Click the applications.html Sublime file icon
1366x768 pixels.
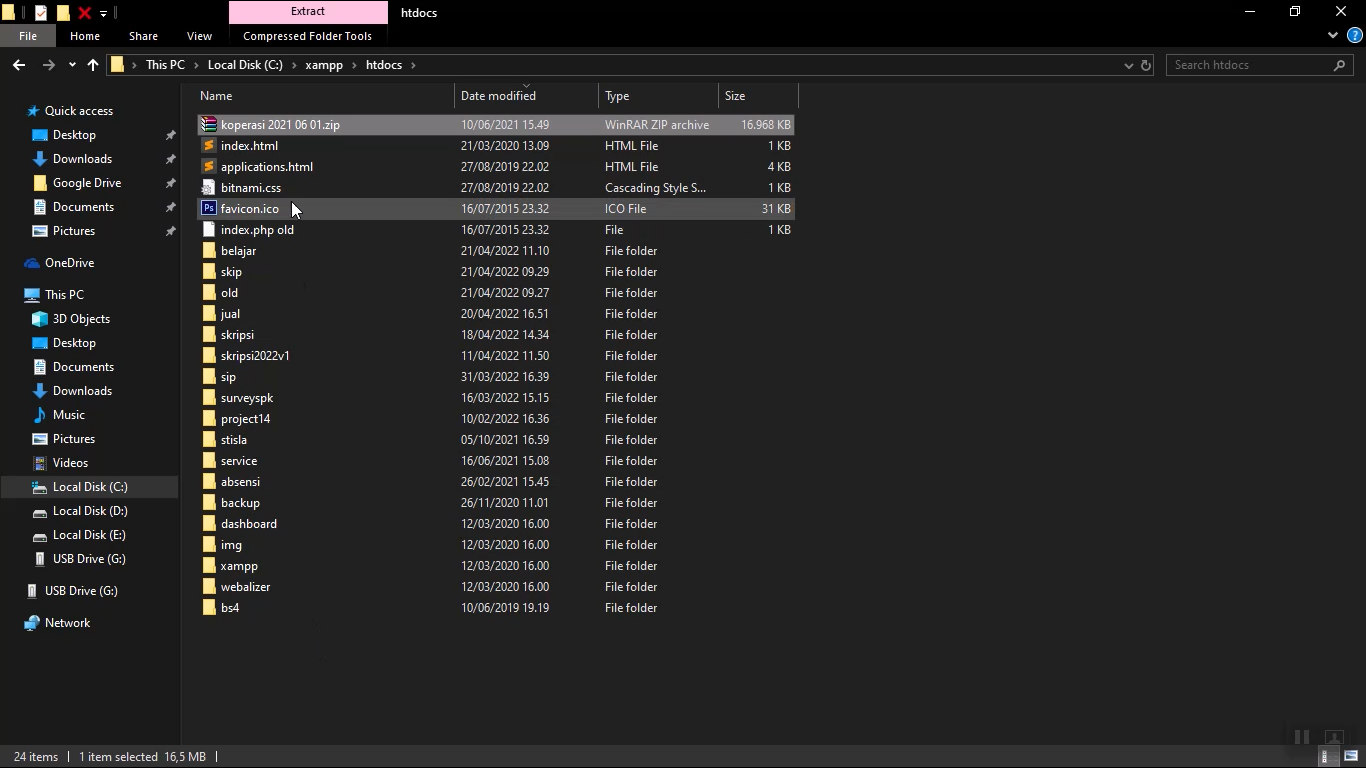click(209, 167)
